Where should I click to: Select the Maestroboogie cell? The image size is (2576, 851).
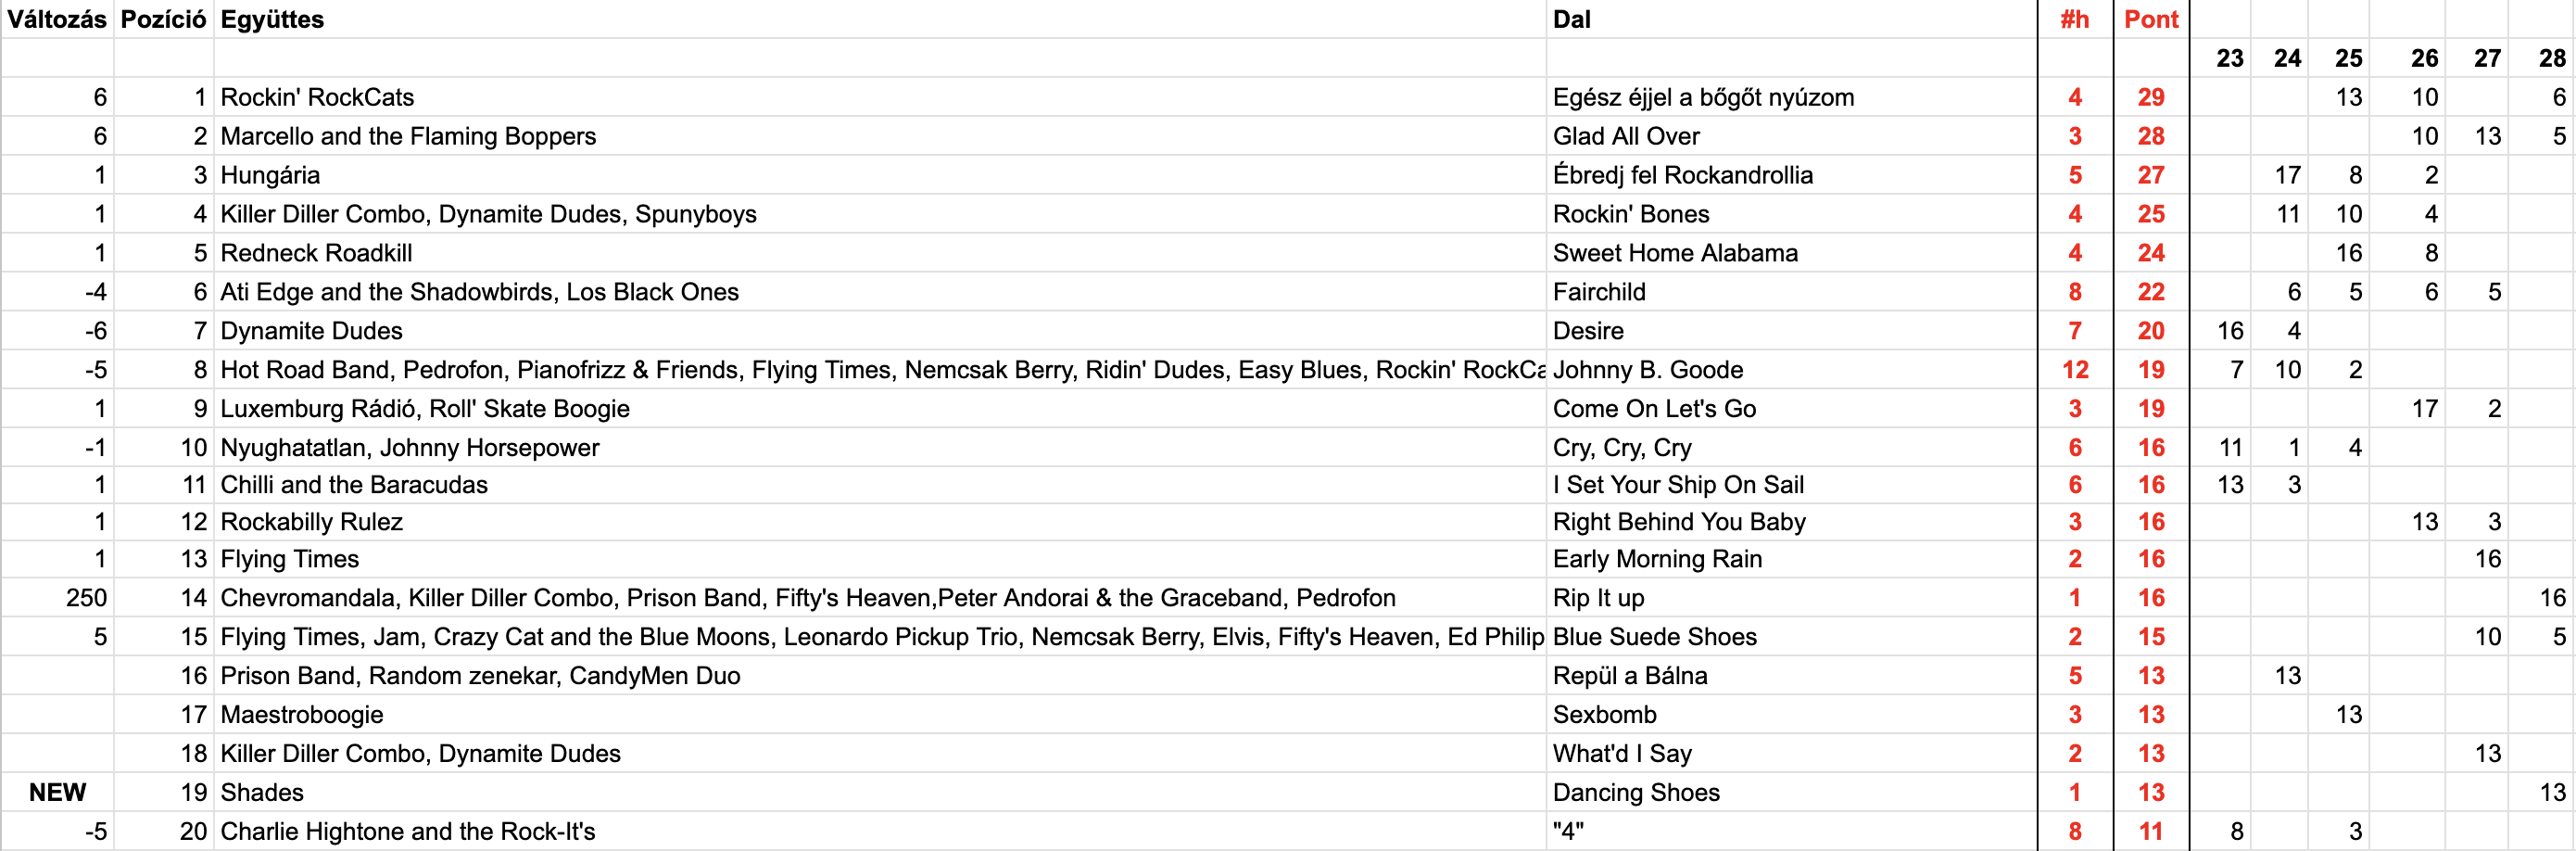(x=302, y=714)
